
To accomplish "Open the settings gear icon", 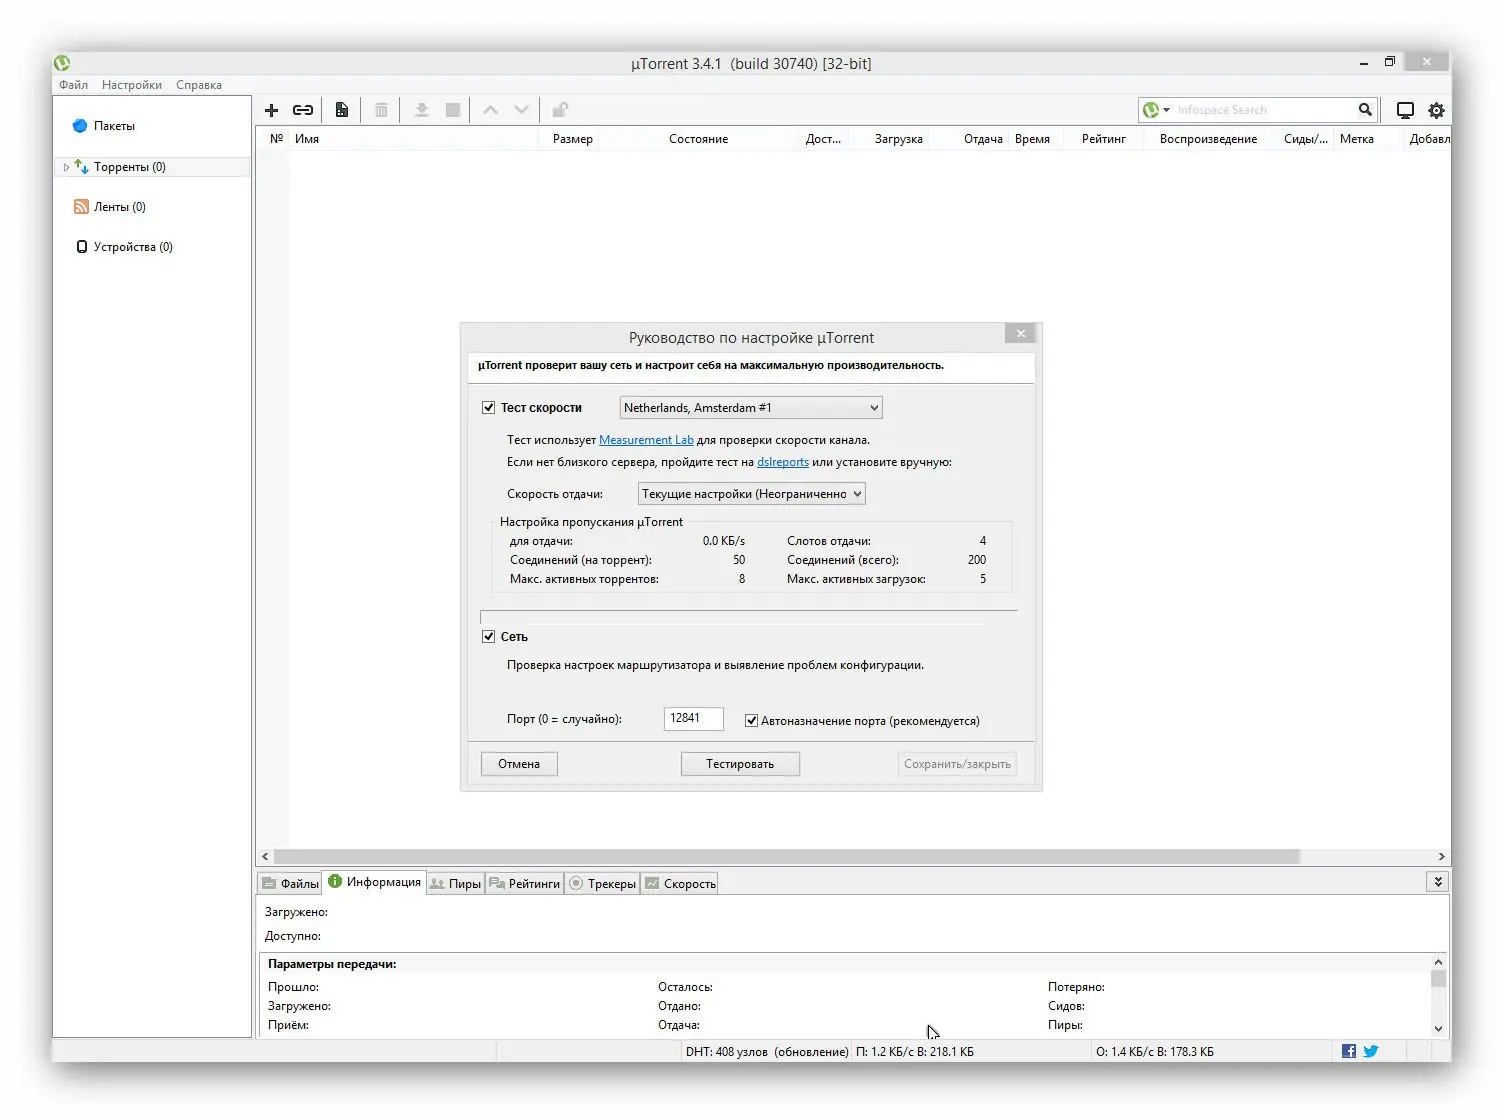I will click(1436, 110).
